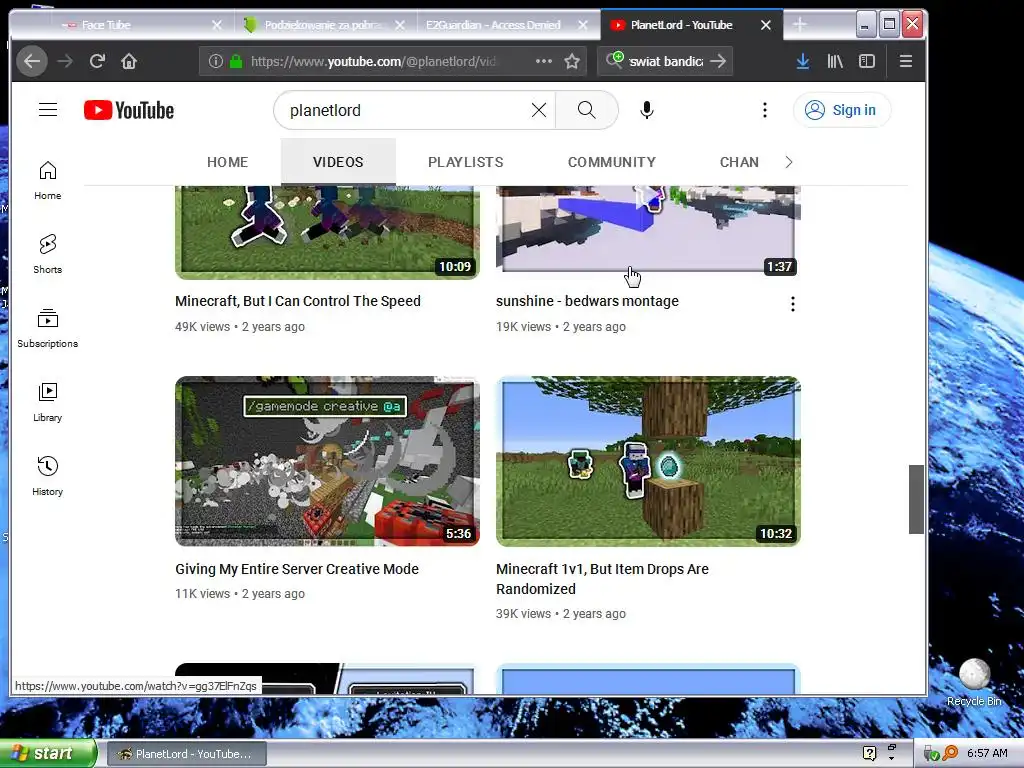Open the PLAYLISTS channel tab
The image size is (1024, 768).
pos(466,162)
